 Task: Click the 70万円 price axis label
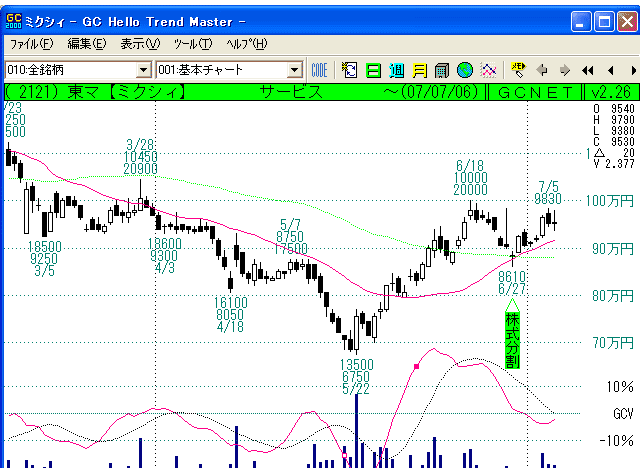(x=612, y=343)
